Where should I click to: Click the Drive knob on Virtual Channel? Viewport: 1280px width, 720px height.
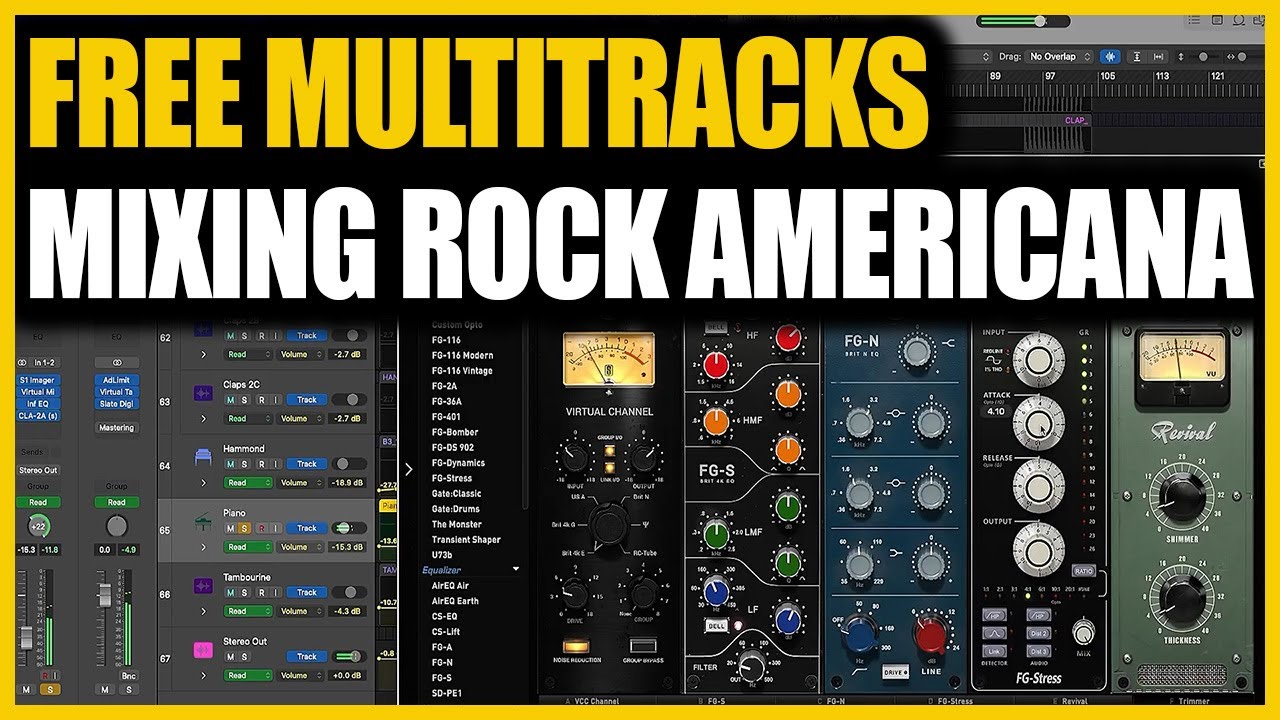pyautogui.click(x=573, y=592)
